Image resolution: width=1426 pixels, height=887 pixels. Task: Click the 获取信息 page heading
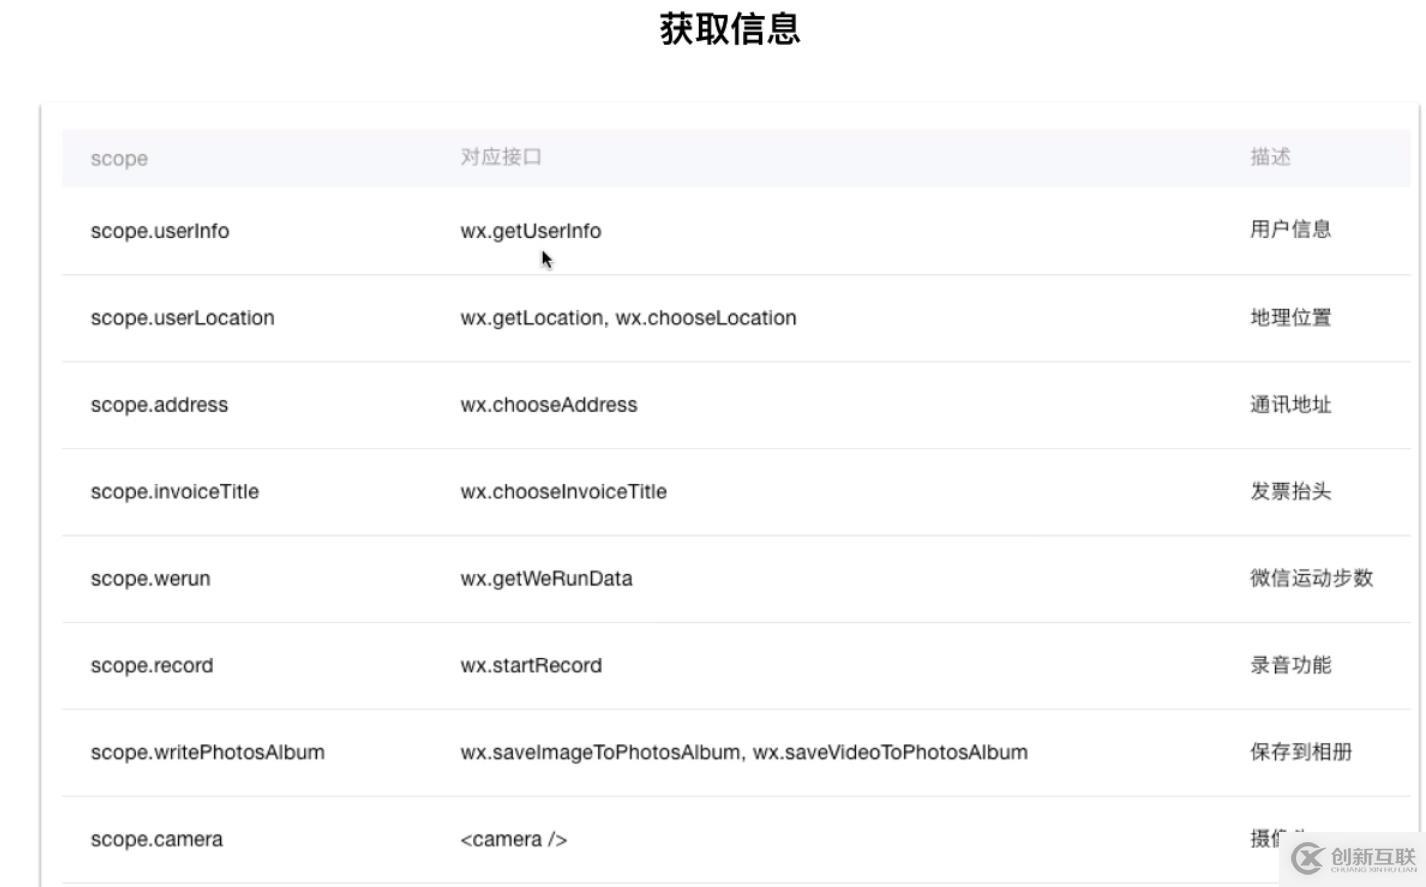pos(730,29)
